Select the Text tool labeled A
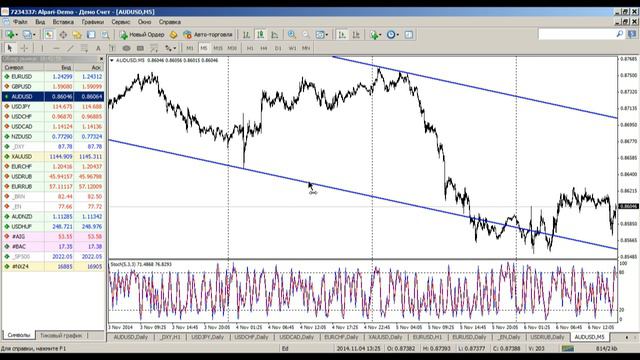Image resolution: width=640 pixels, height=360 pixels. pyautogui.click(x=98, y=48)
